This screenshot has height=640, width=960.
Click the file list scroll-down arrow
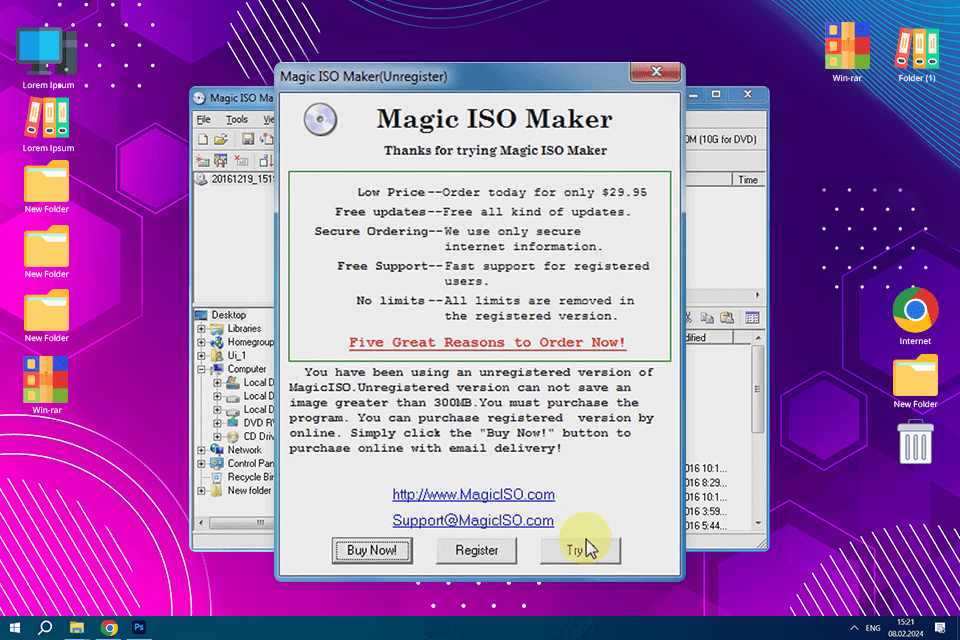coord(758,522)
